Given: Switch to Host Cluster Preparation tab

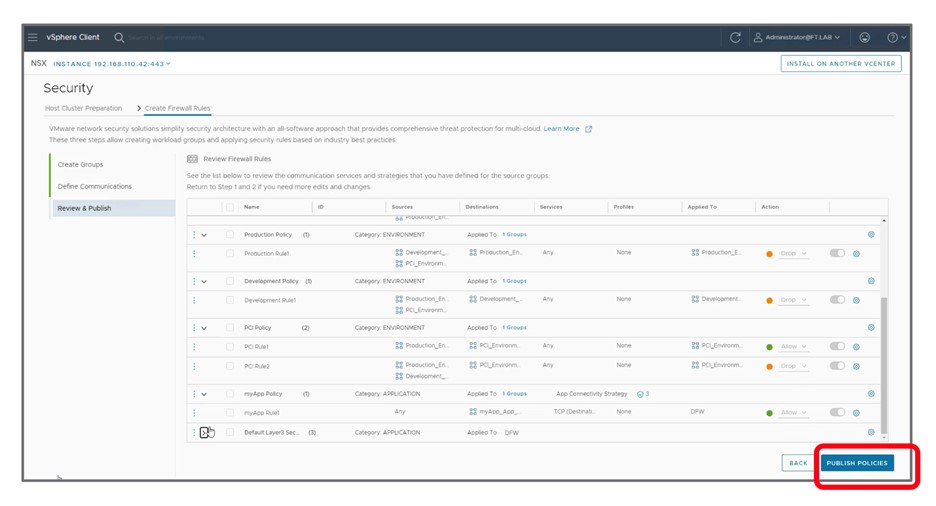Looking at the screenshot, I should [x=84, y=108].
